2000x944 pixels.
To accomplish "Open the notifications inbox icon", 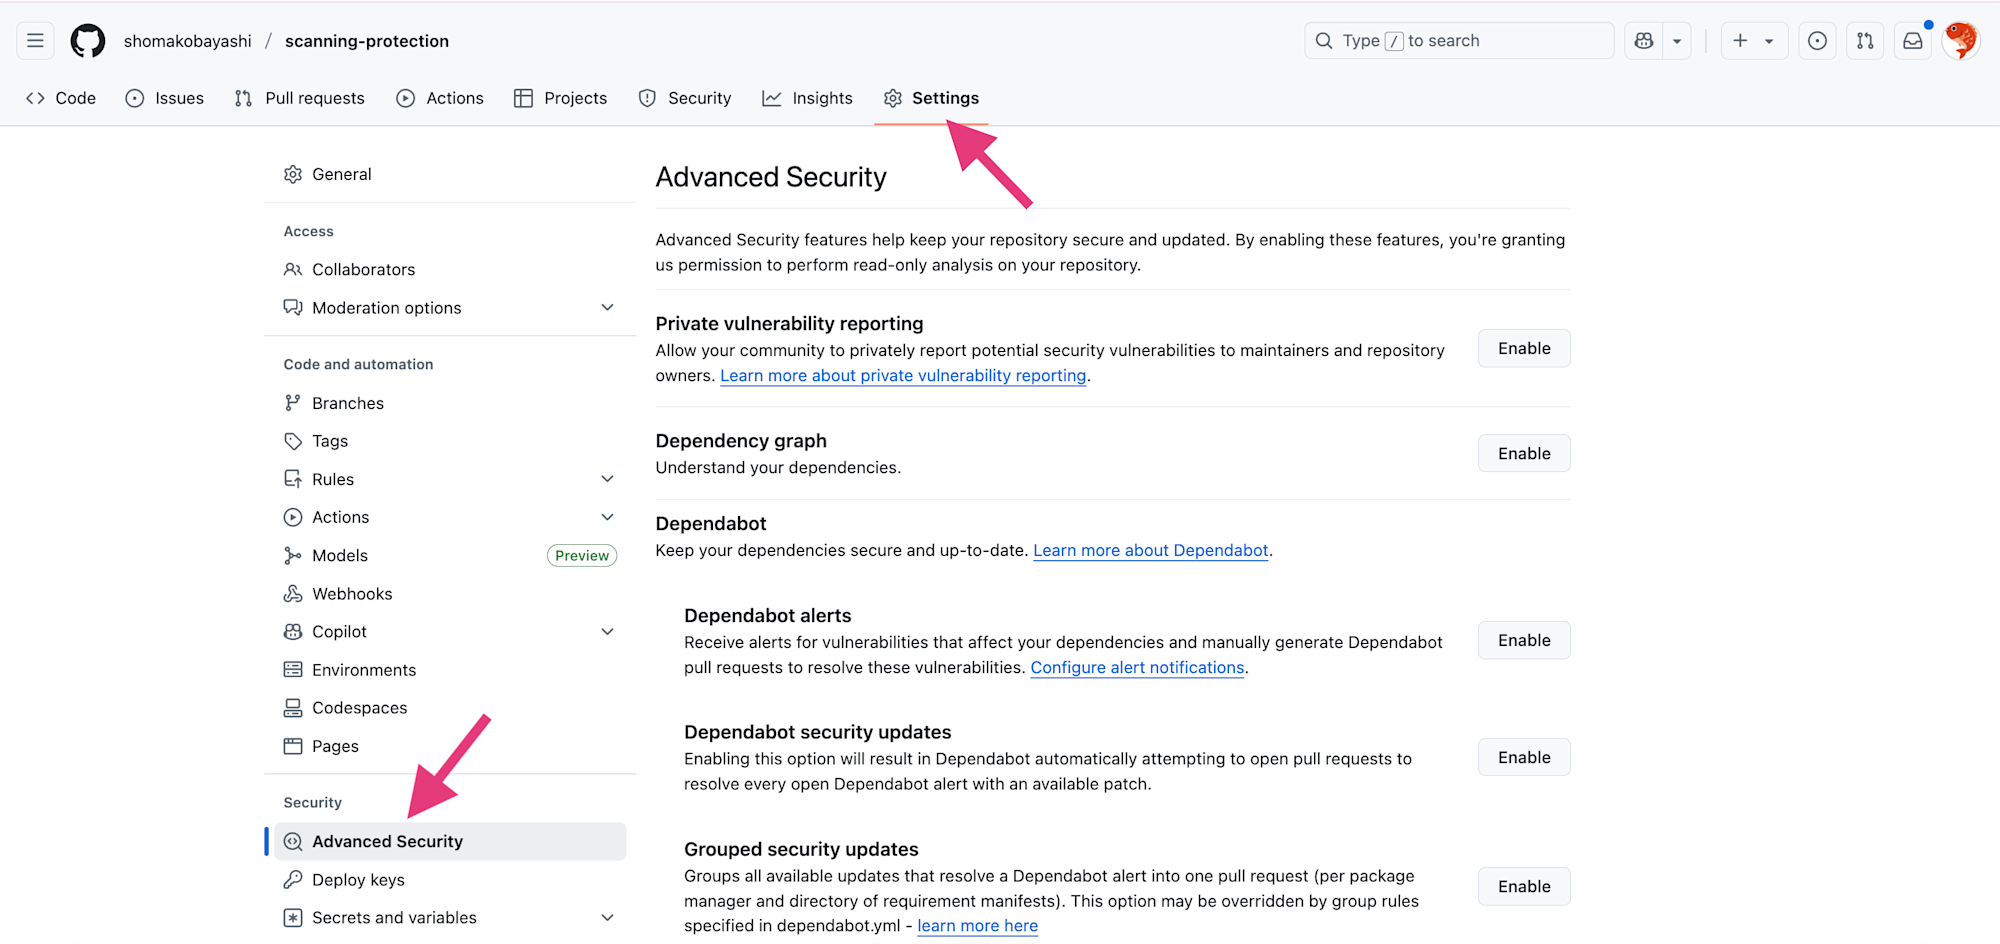I will tap(1913, 41).
